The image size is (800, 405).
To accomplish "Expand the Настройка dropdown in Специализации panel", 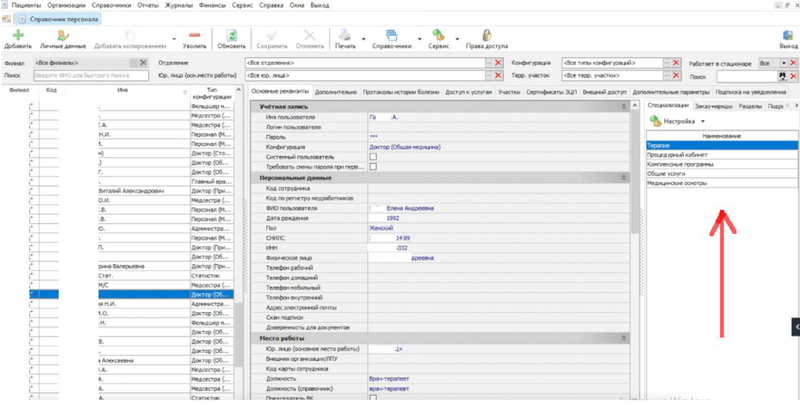I will [682, 121].
